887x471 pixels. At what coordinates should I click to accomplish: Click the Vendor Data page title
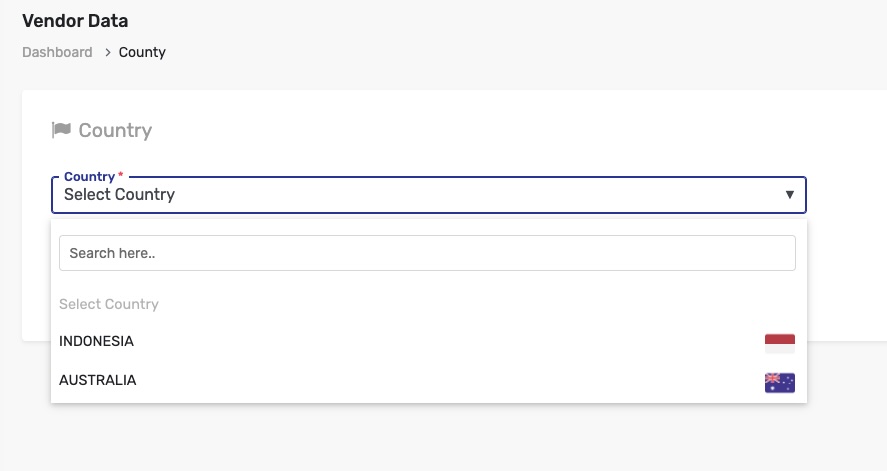click(75, 20)
